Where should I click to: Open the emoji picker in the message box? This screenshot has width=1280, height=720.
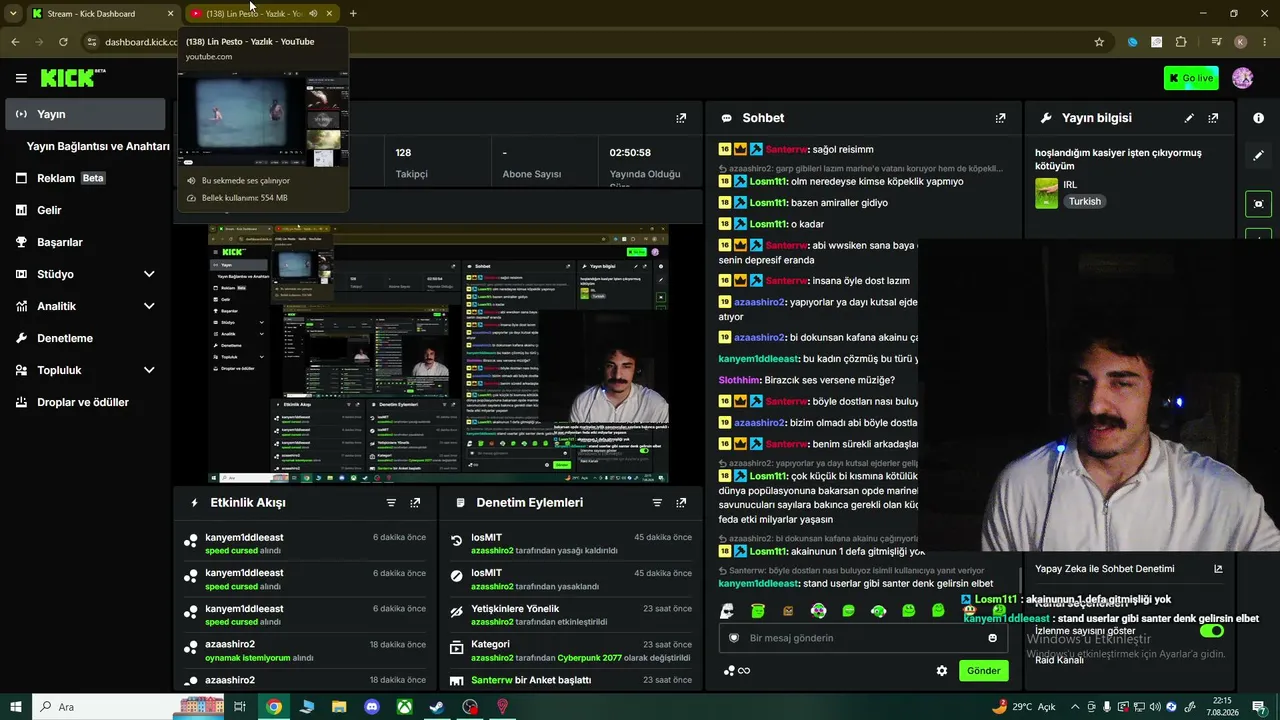[992, 638]
